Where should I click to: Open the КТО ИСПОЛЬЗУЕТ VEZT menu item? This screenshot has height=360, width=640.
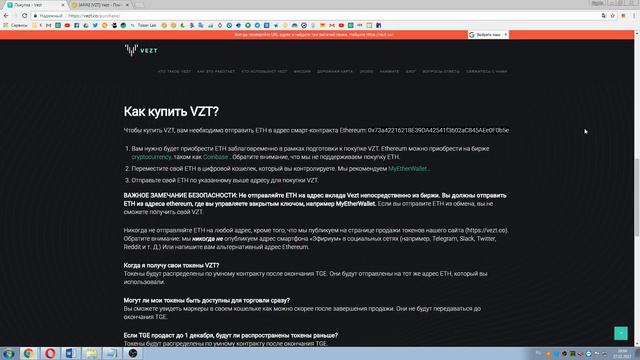[264, 71]
